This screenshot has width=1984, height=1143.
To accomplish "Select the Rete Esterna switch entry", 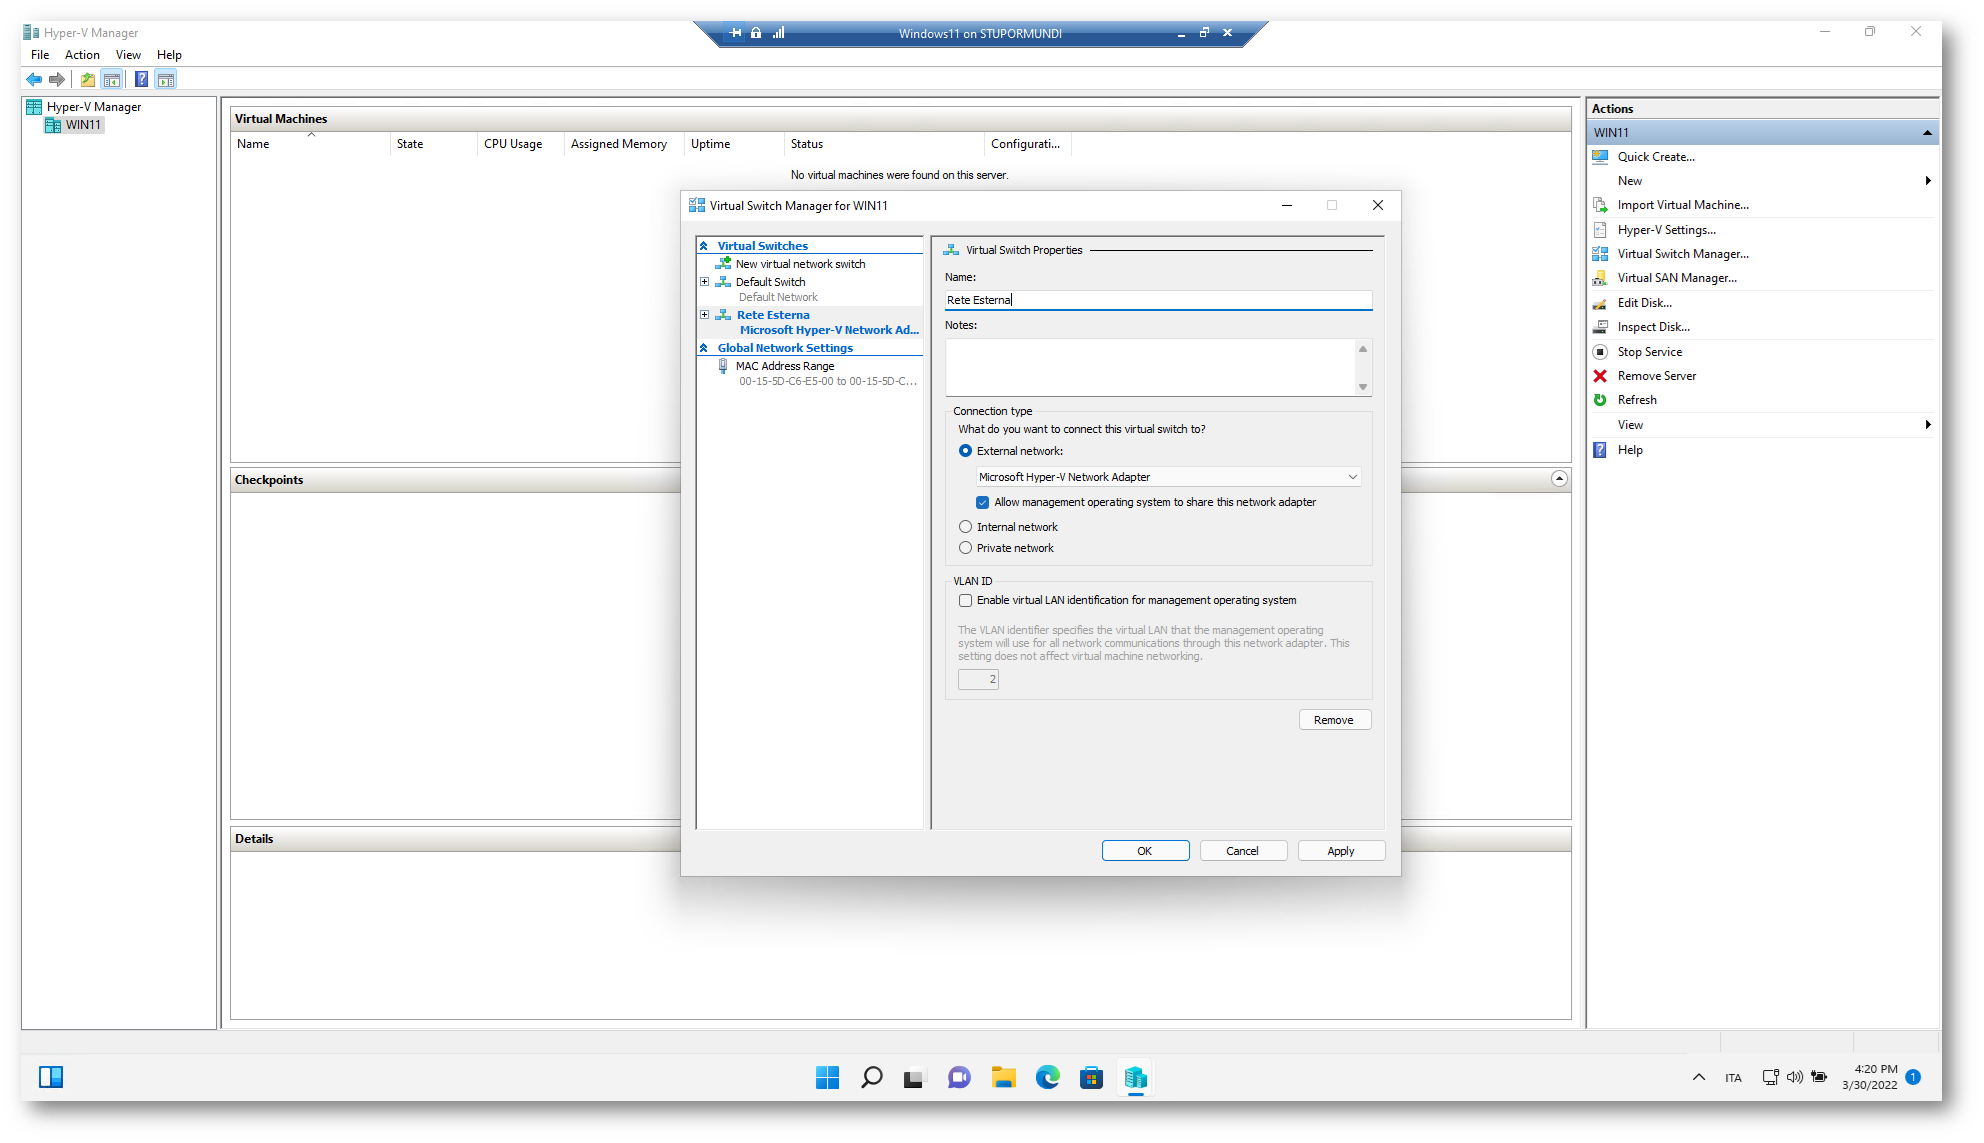I will tap(773, 315).
